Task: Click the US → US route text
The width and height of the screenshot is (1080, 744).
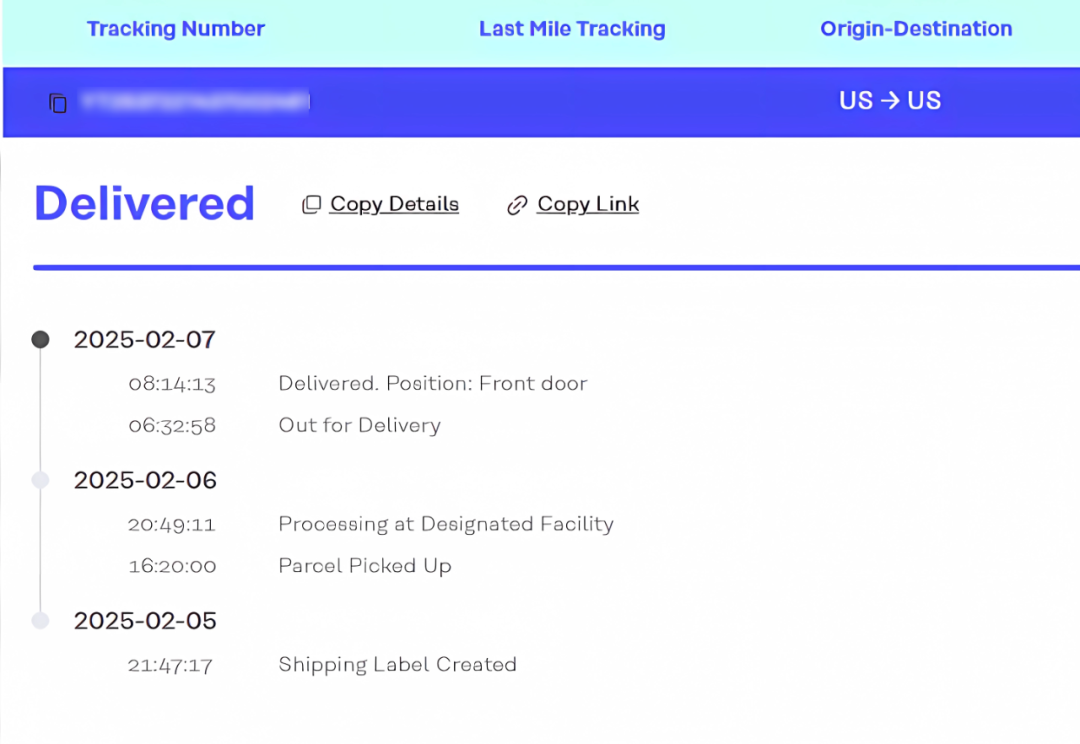Action: [x=890, y=101]
